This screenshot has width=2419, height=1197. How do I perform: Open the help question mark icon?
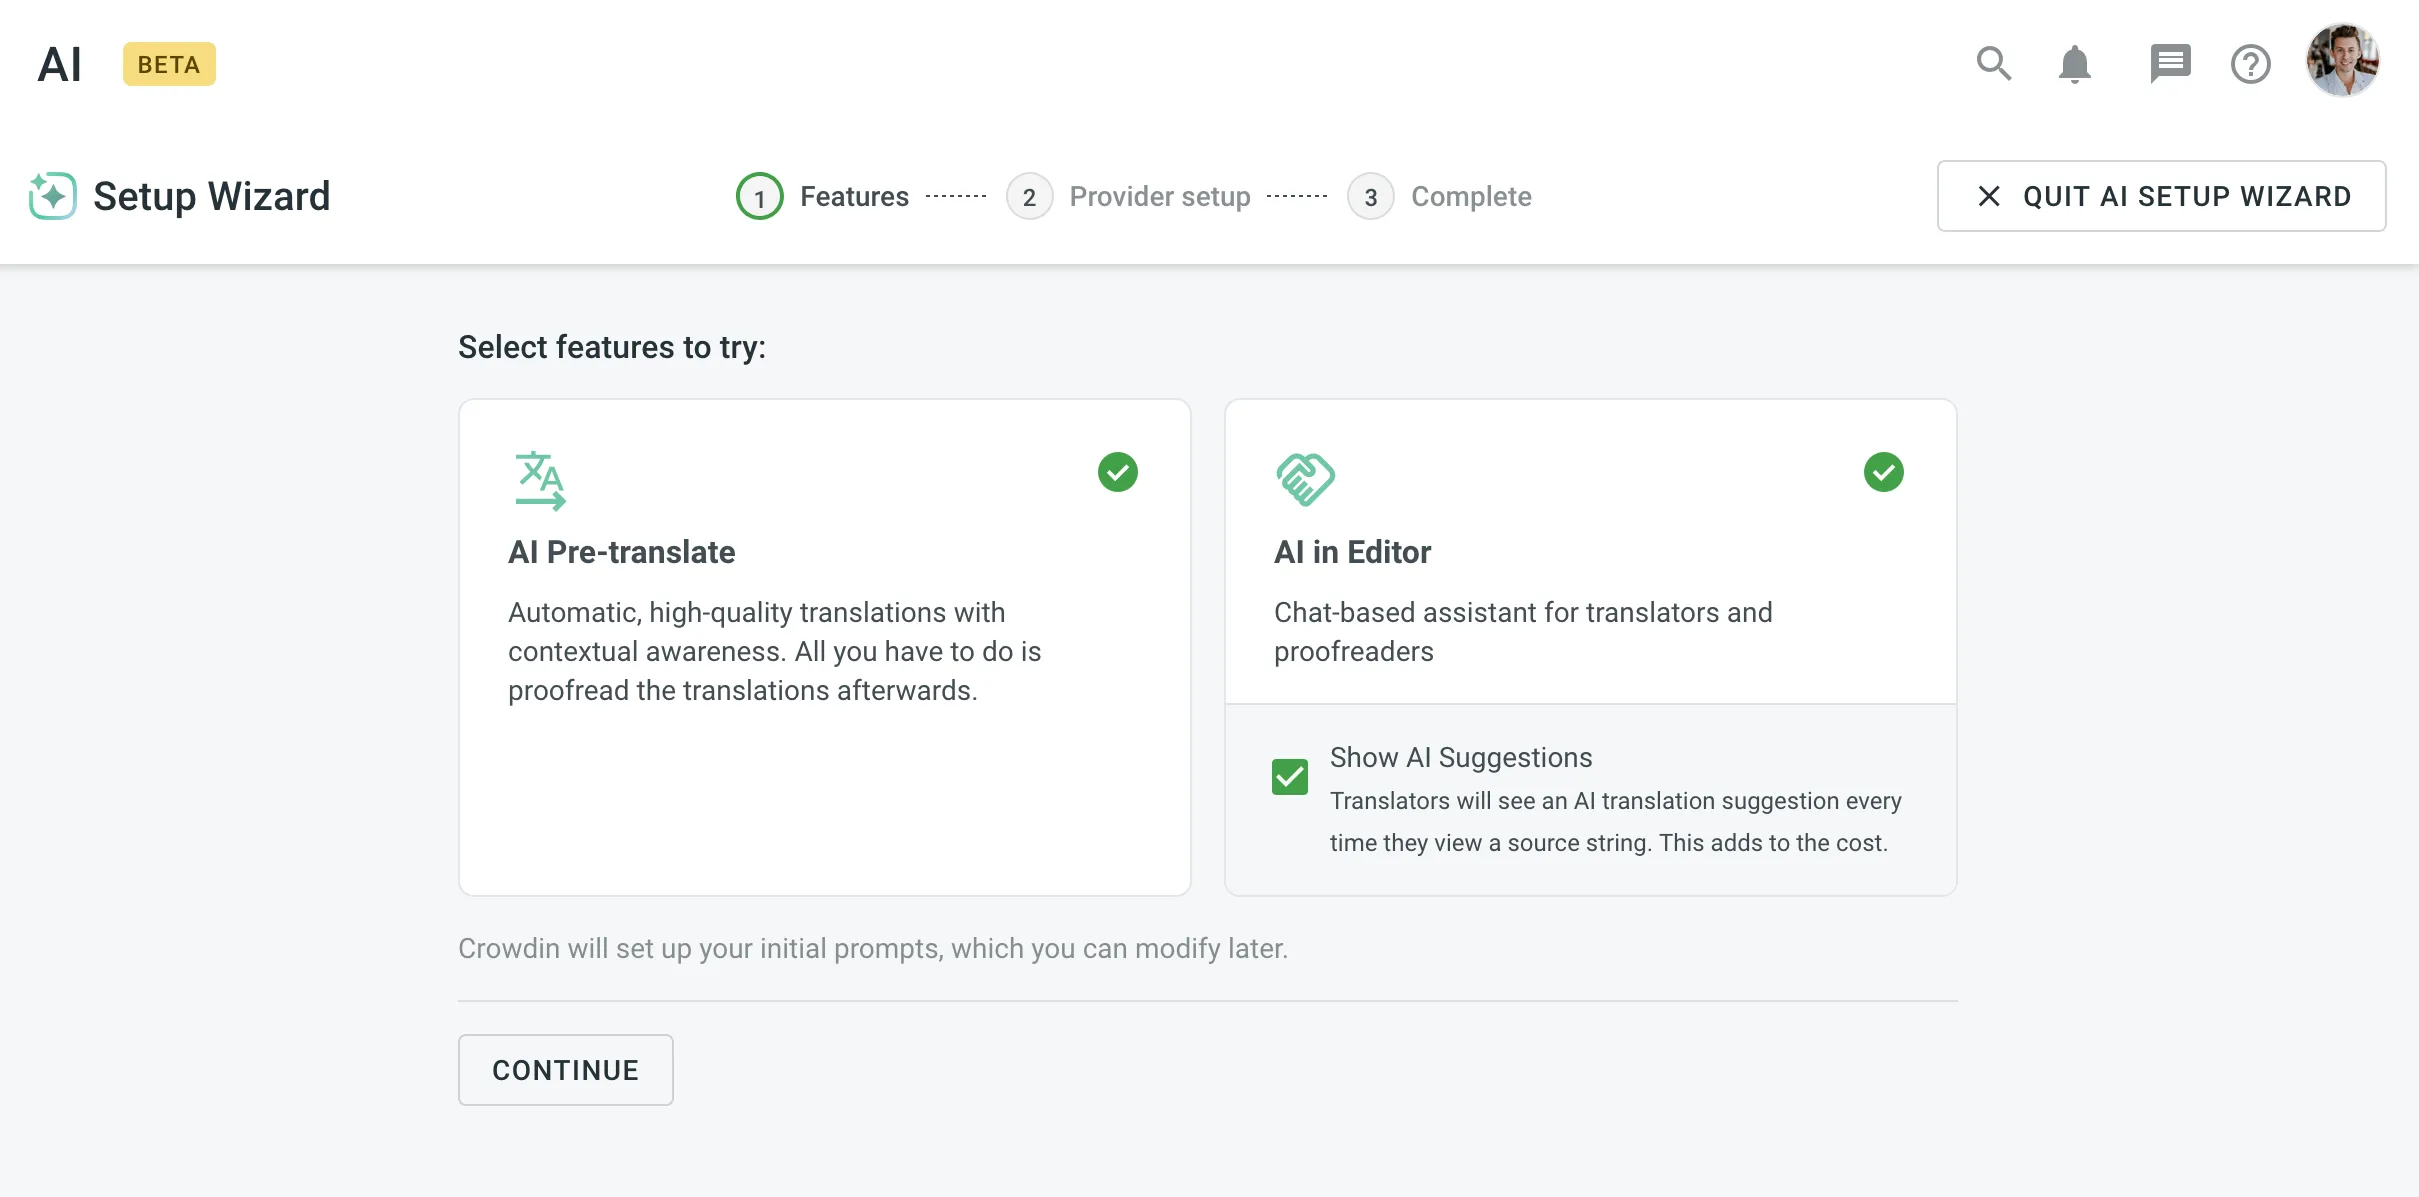point(2251,65)
